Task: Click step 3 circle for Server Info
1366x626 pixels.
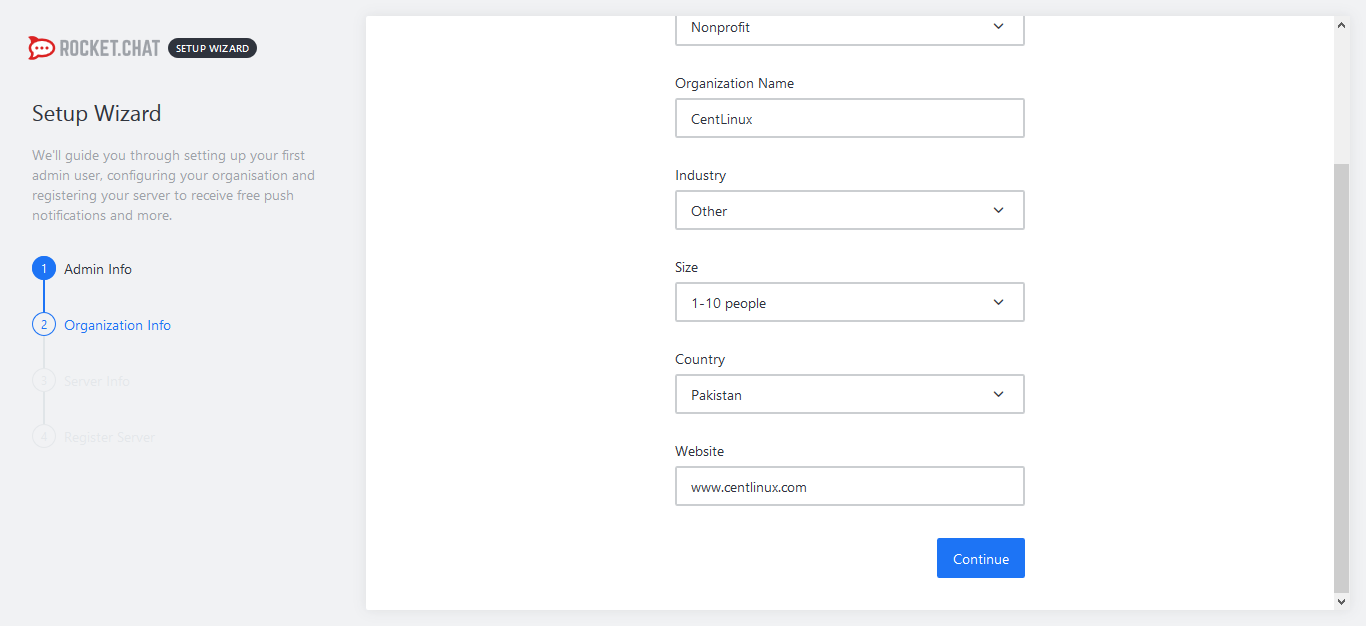Action: click(x=44, y=381)
